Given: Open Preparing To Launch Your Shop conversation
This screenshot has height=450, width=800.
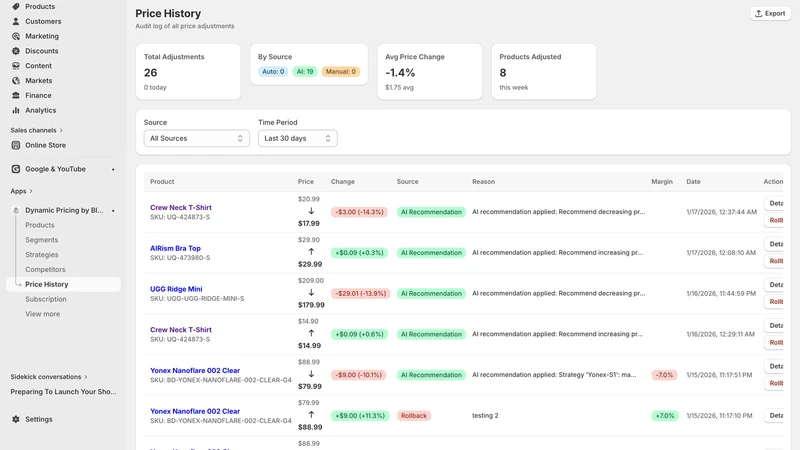Looking at the screenshot, I should [63, 392].
